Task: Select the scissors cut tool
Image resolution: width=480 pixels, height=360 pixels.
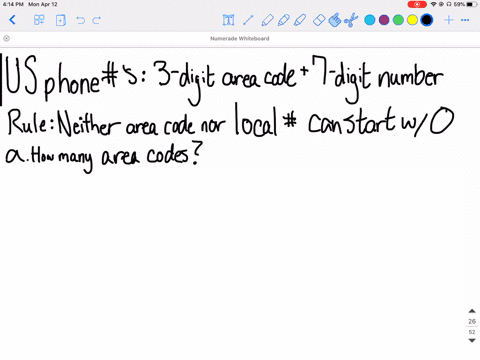Action: [351, 20]
